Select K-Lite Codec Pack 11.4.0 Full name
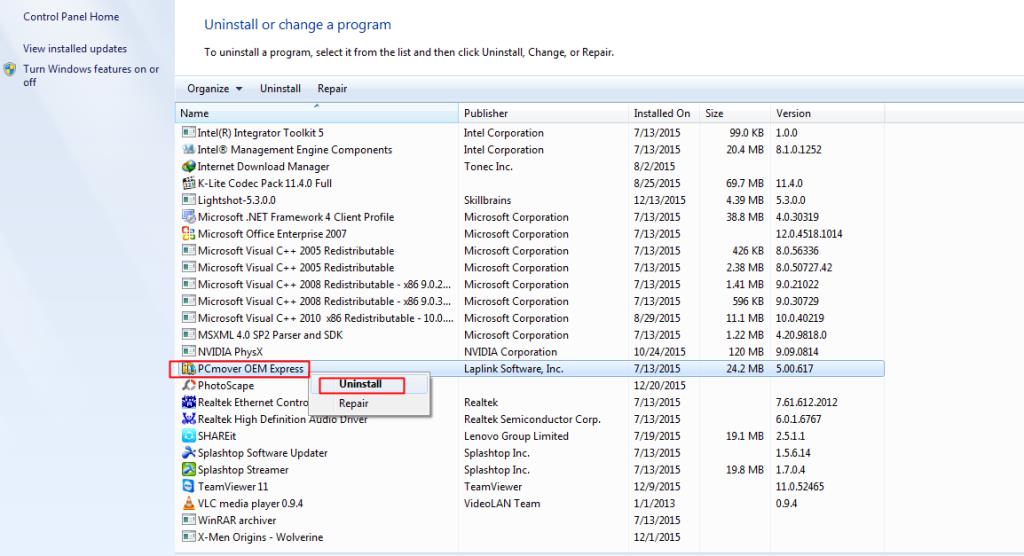 coord(264,184)
